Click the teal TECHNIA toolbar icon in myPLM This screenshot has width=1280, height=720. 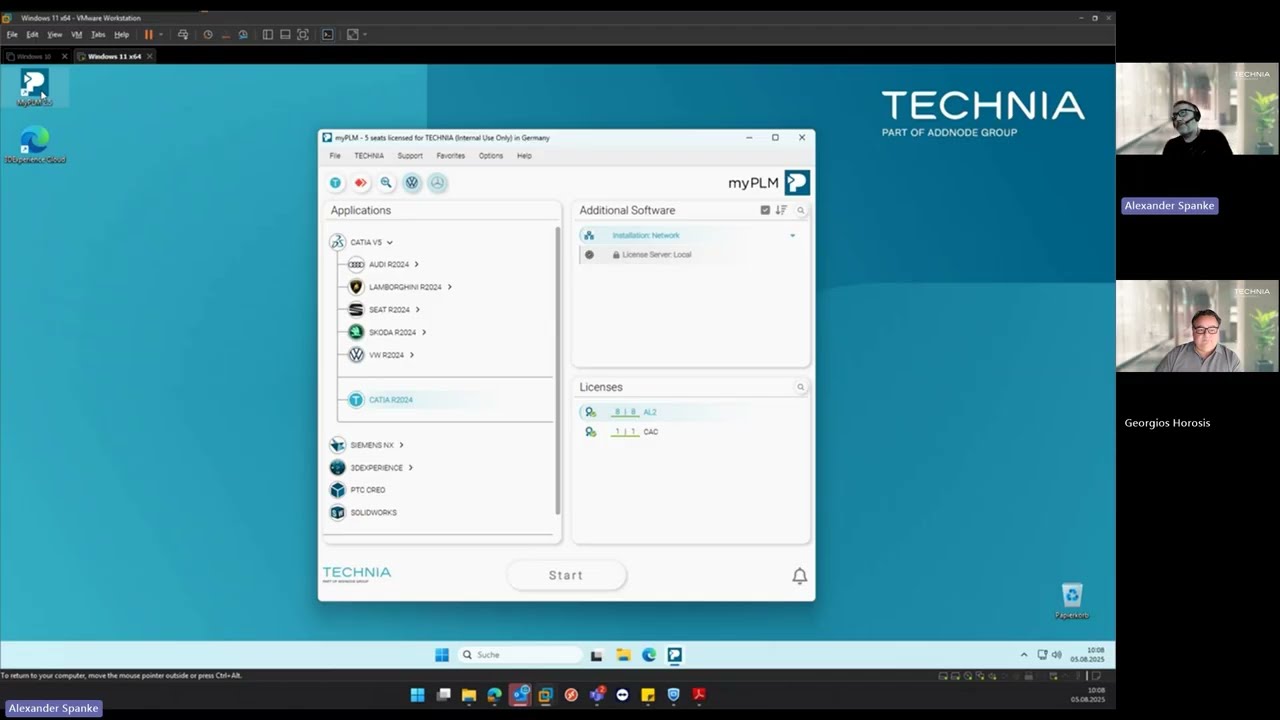pos(335,183)
